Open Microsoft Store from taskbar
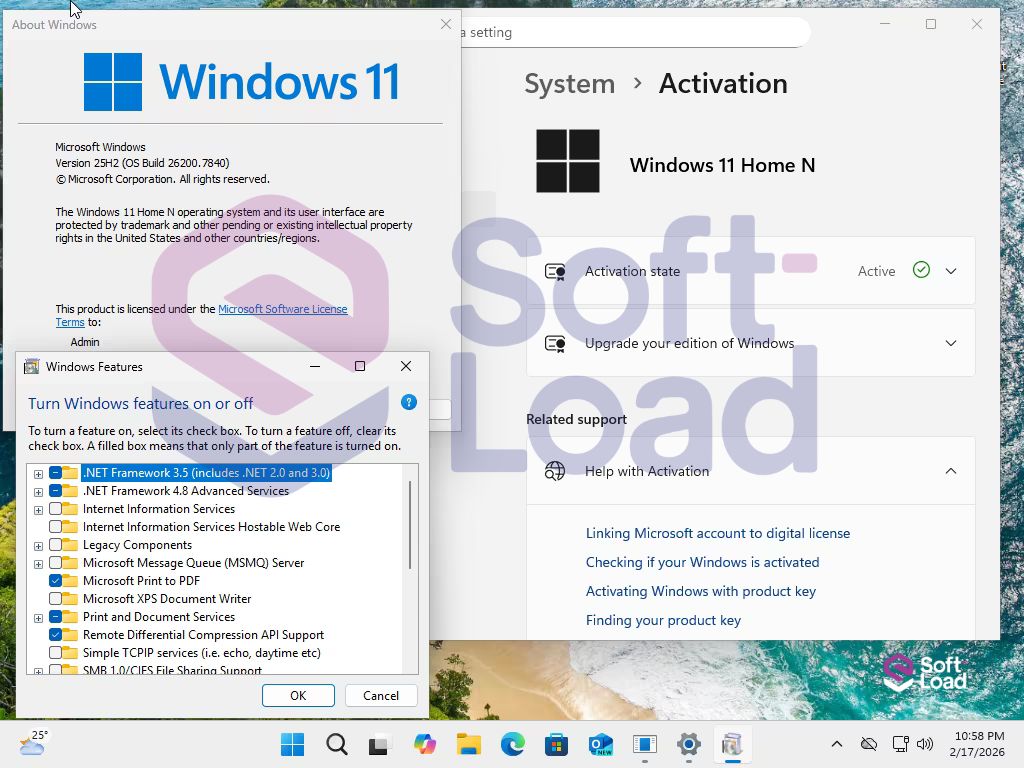 [x=556, y=744]
